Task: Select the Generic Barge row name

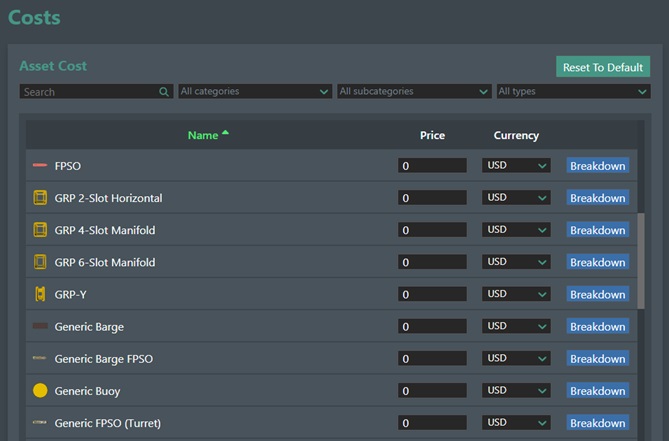Action: tap(89, 327)
